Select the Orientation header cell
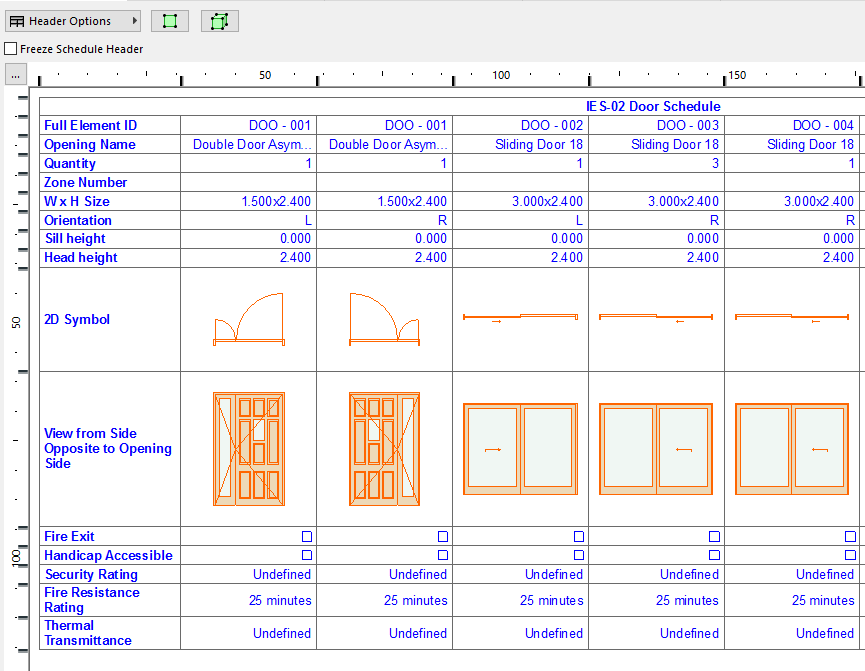The height and width of the screenshot is (671, 865). pyautogui.click(x=110, y=220)
